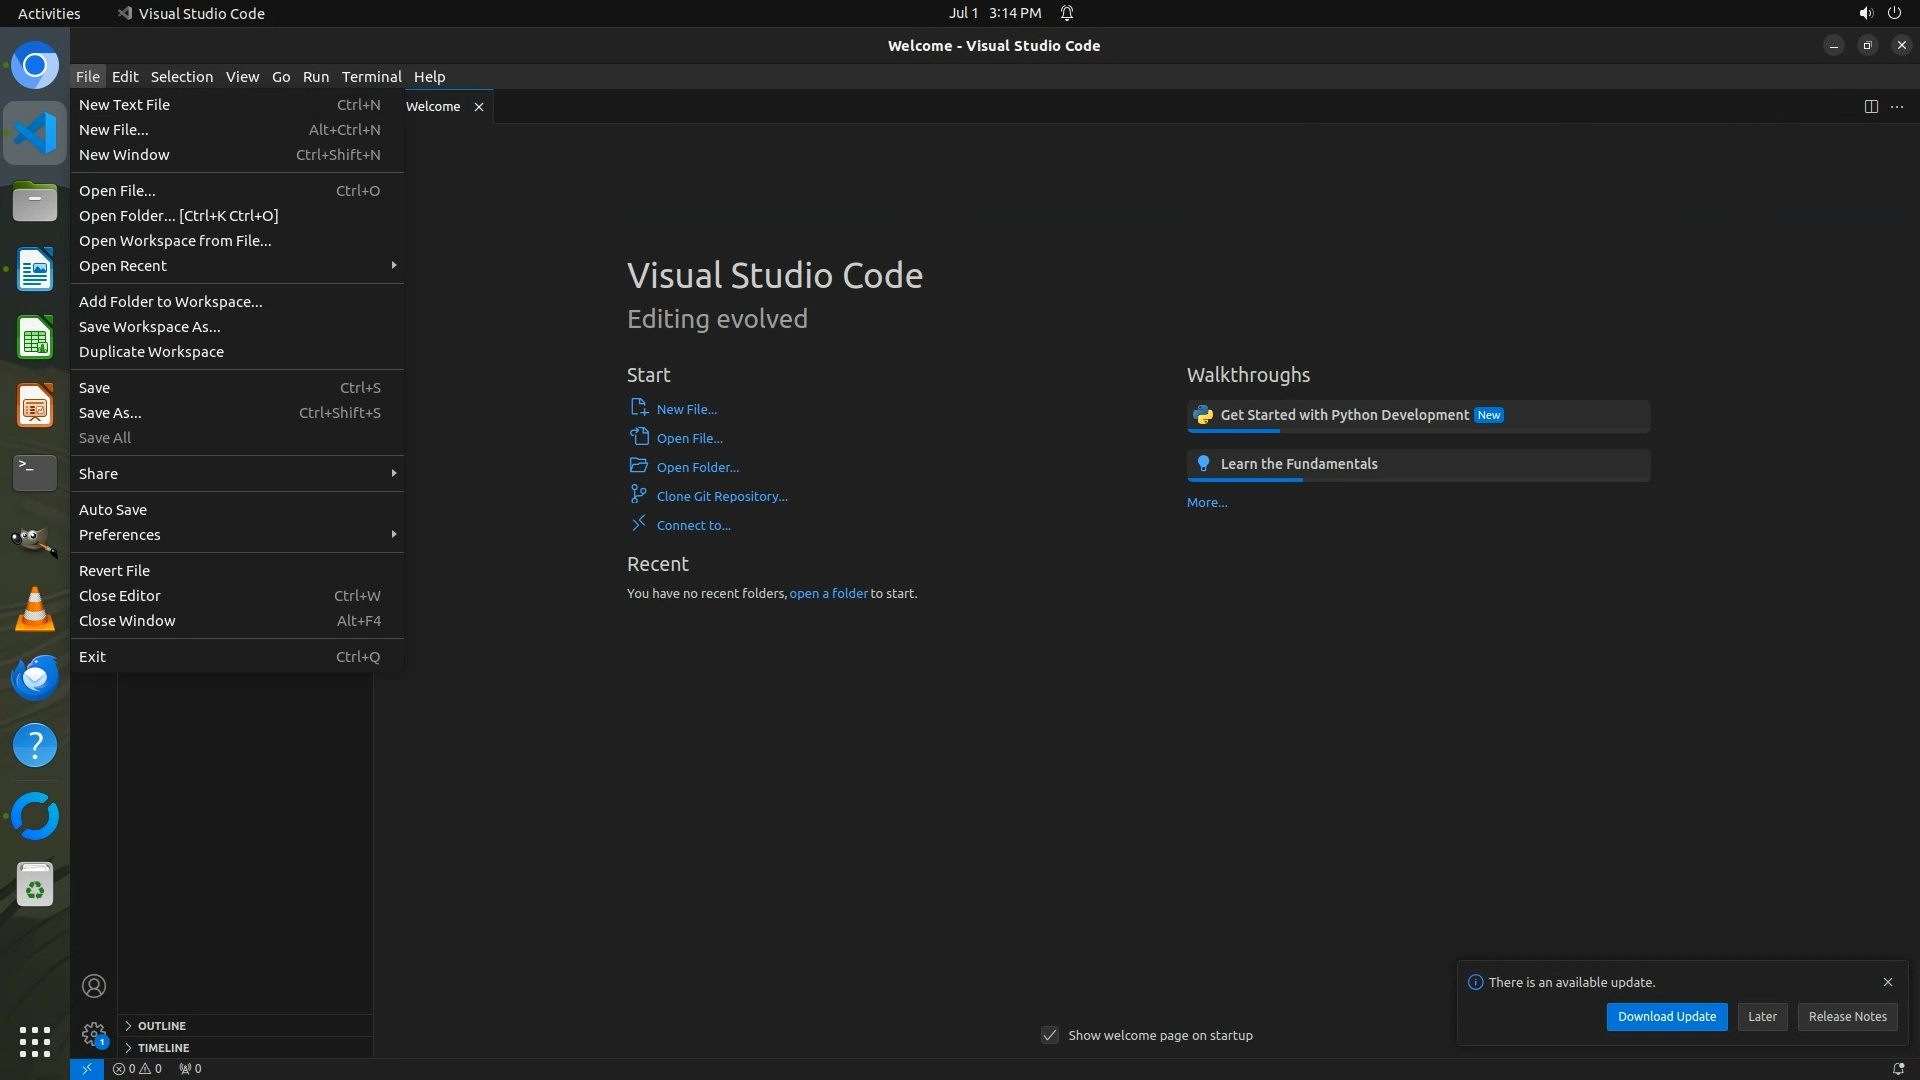Click the Clone Git Repository link
This screenshot has width=1920, height=1080.
[721, 496]
